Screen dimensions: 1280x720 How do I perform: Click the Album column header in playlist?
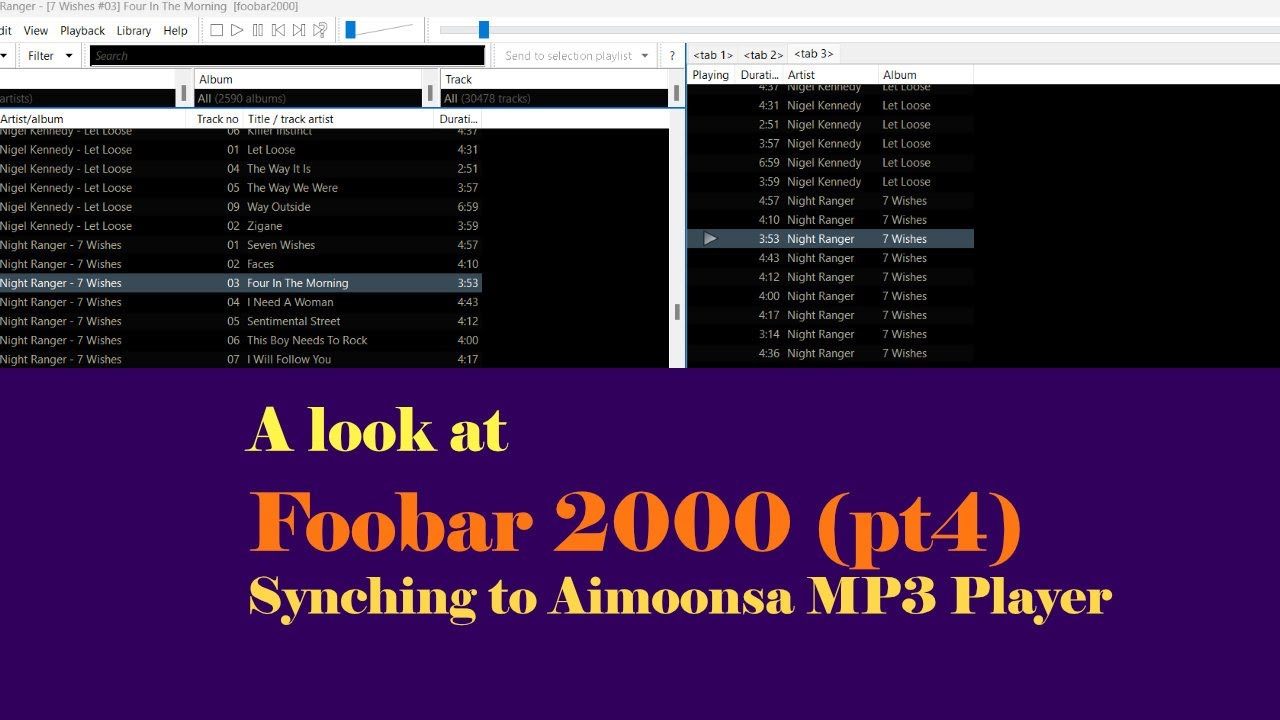(x=925, y=75)
